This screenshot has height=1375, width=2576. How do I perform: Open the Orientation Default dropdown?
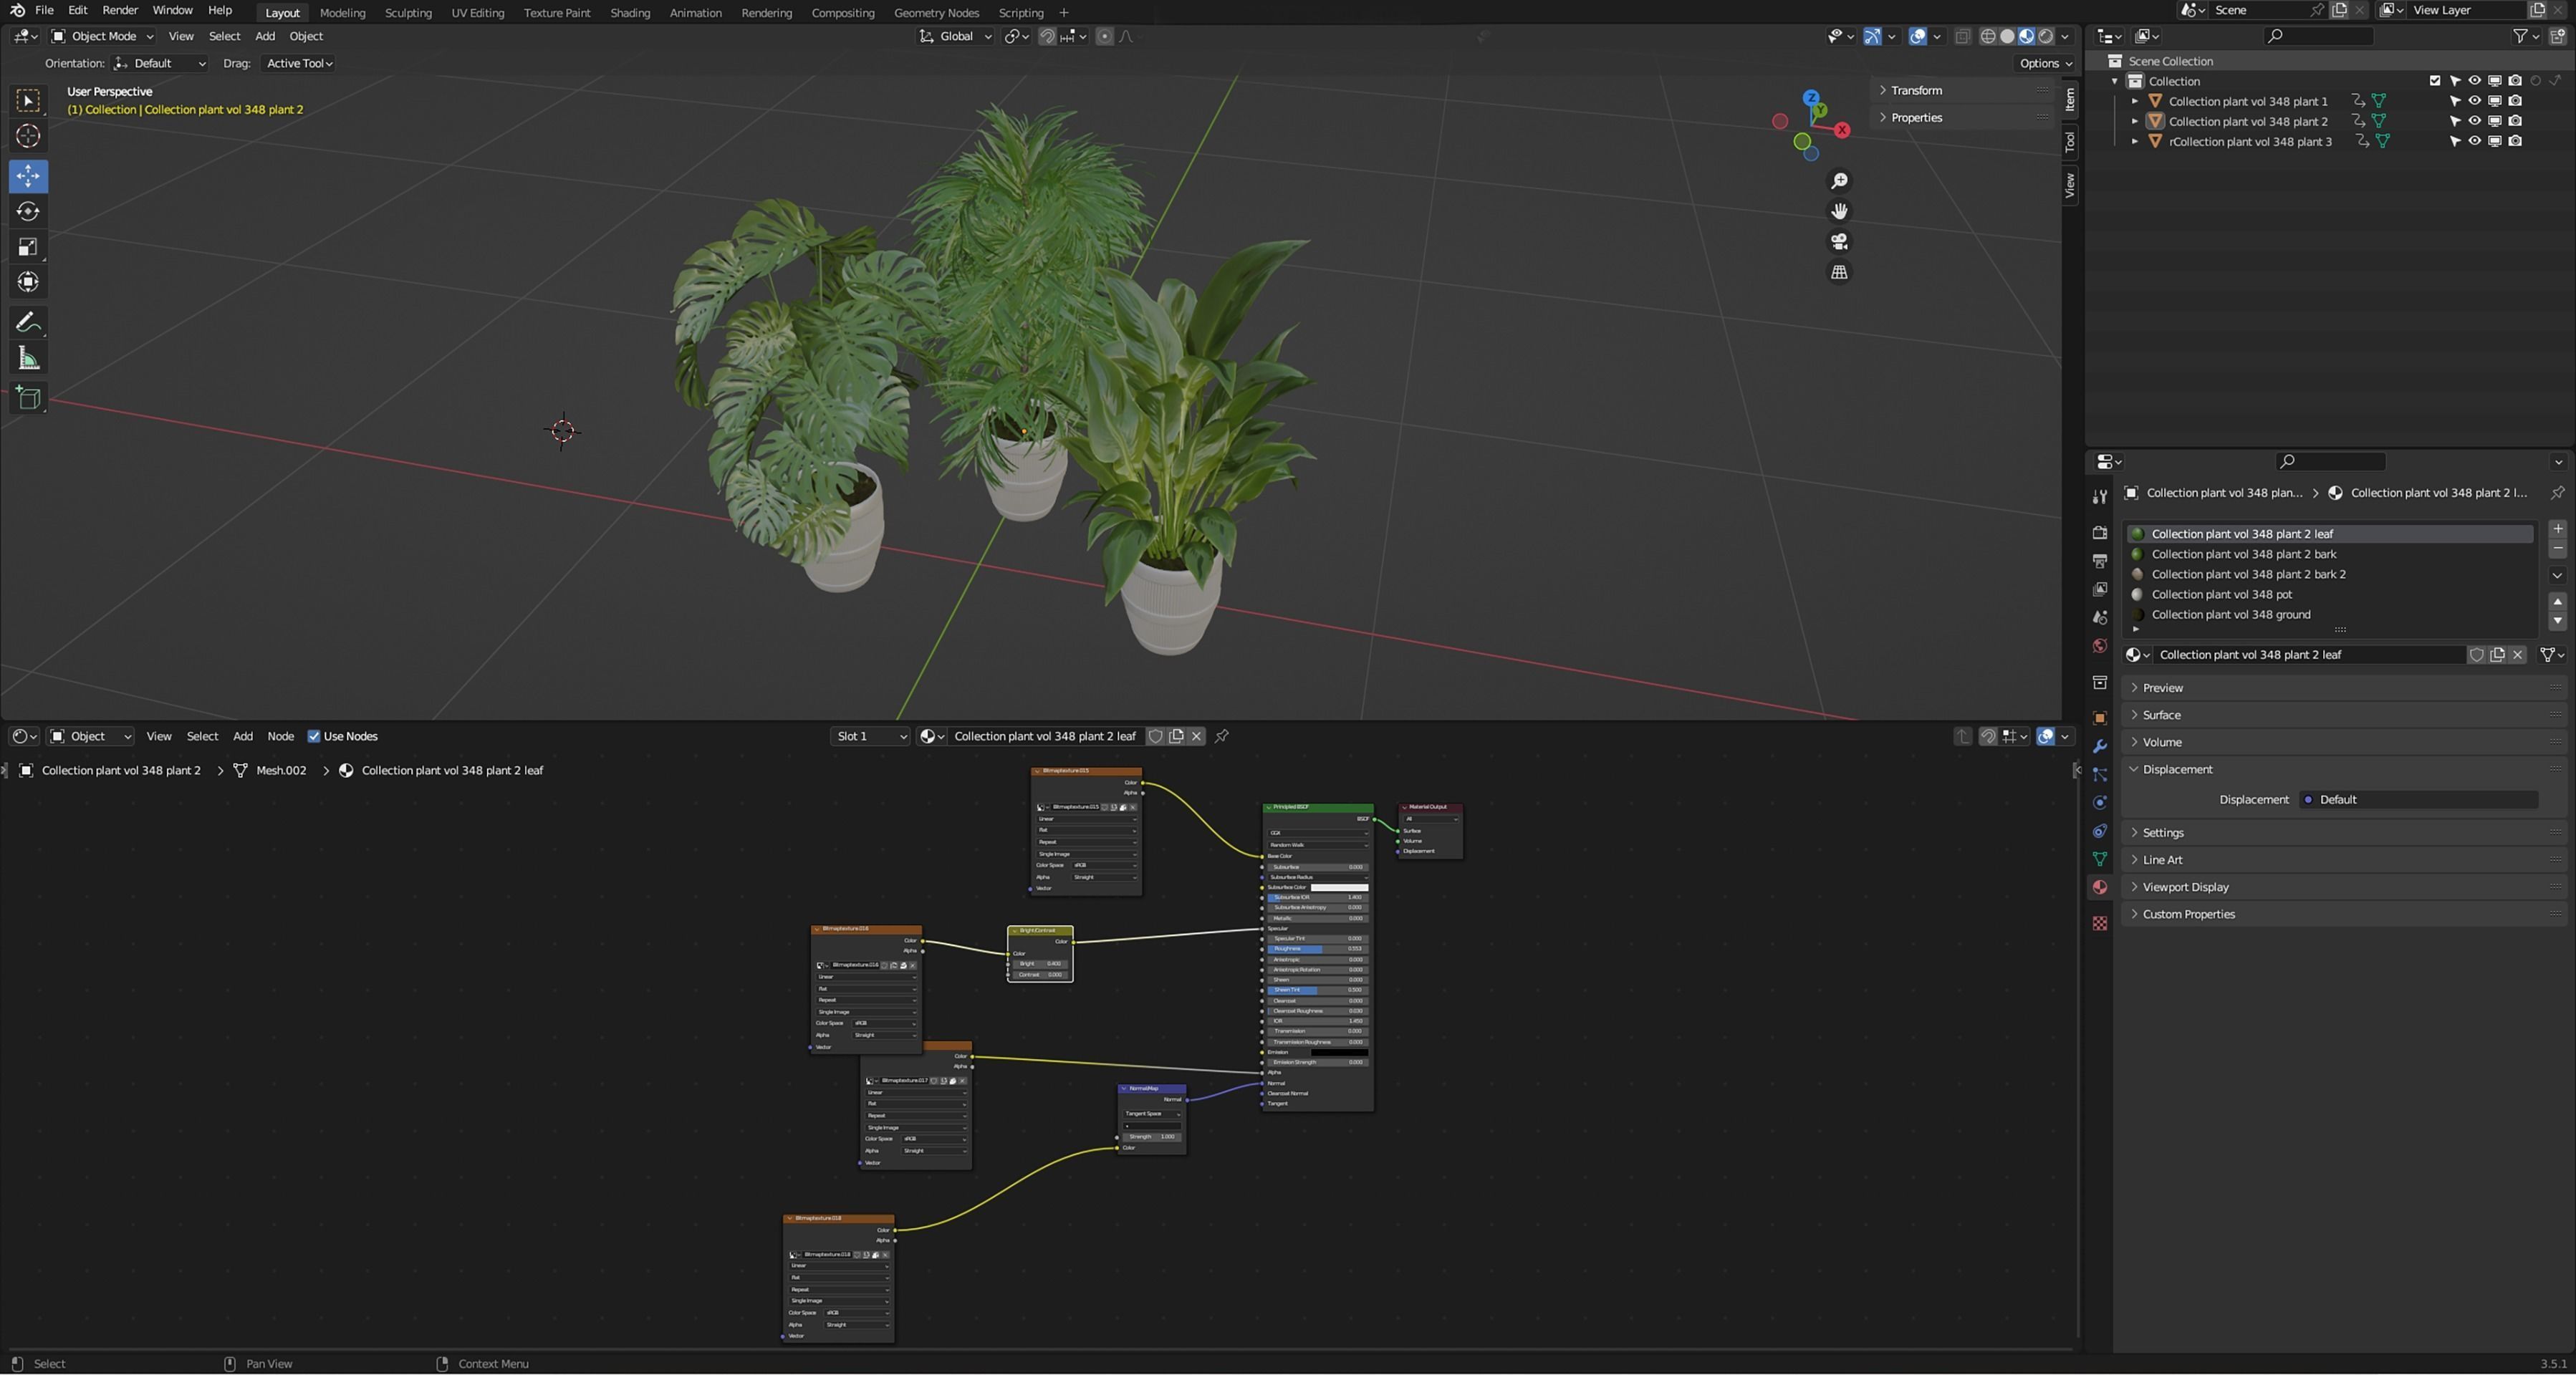point(160,63)
